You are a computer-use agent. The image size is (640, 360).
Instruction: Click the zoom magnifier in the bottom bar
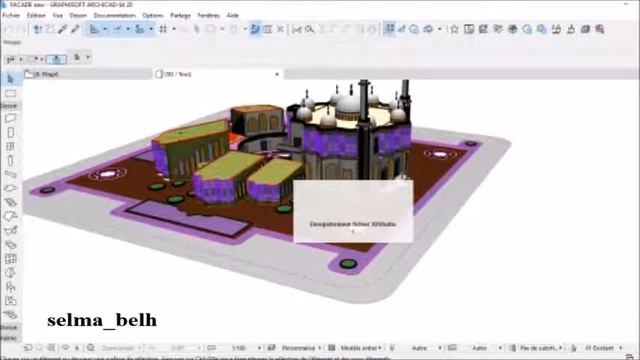coord(51,348)
